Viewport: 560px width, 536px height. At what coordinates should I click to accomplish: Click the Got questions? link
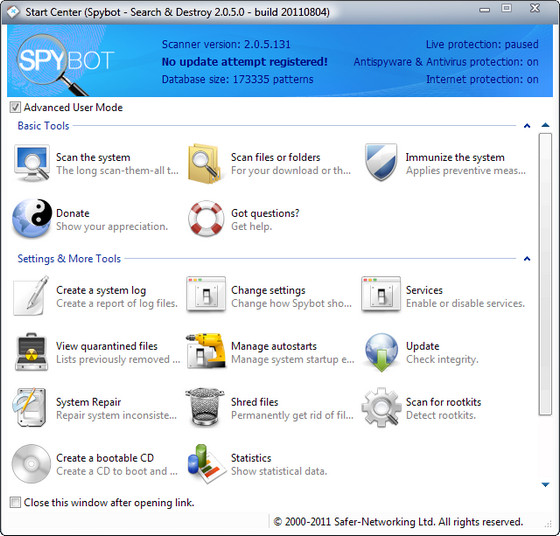tap(265, 213)
